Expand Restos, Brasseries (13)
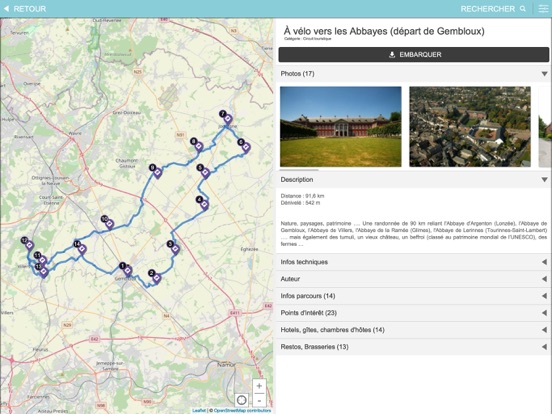This screenshot has height=414, width=552. pos(414,347)
